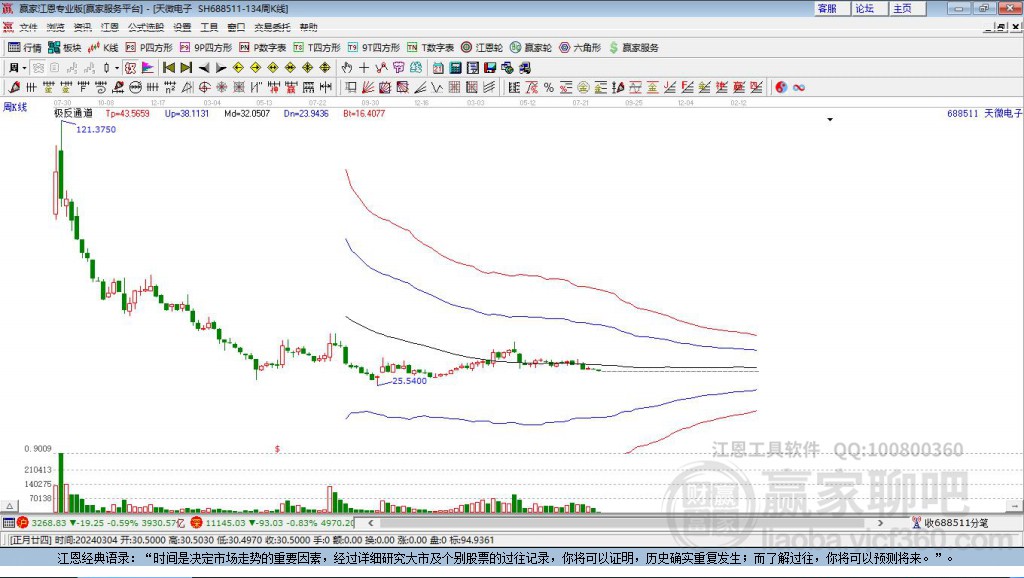Click the 深 Shenzhen index badge
Viewport: 1024px width, 578px height.
[x=197, y=523]
